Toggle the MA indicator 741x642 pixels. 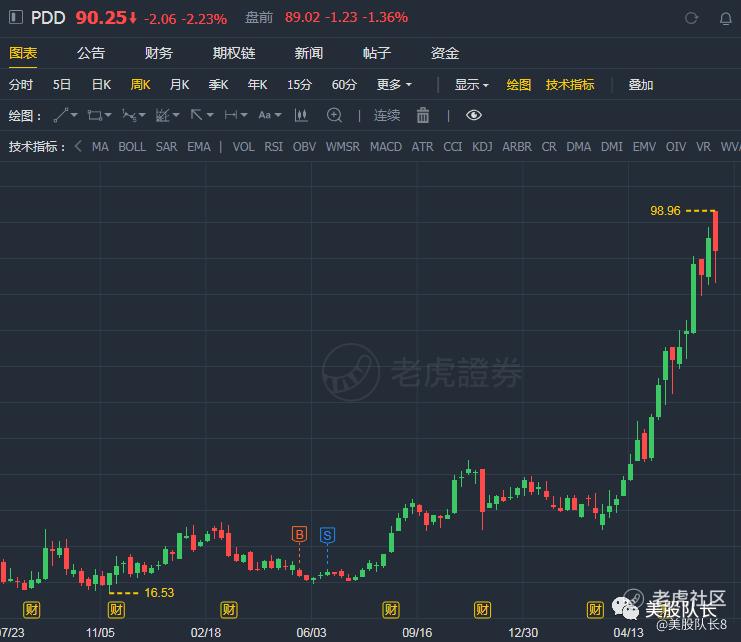pyautogui.click(x=100, y=147)
